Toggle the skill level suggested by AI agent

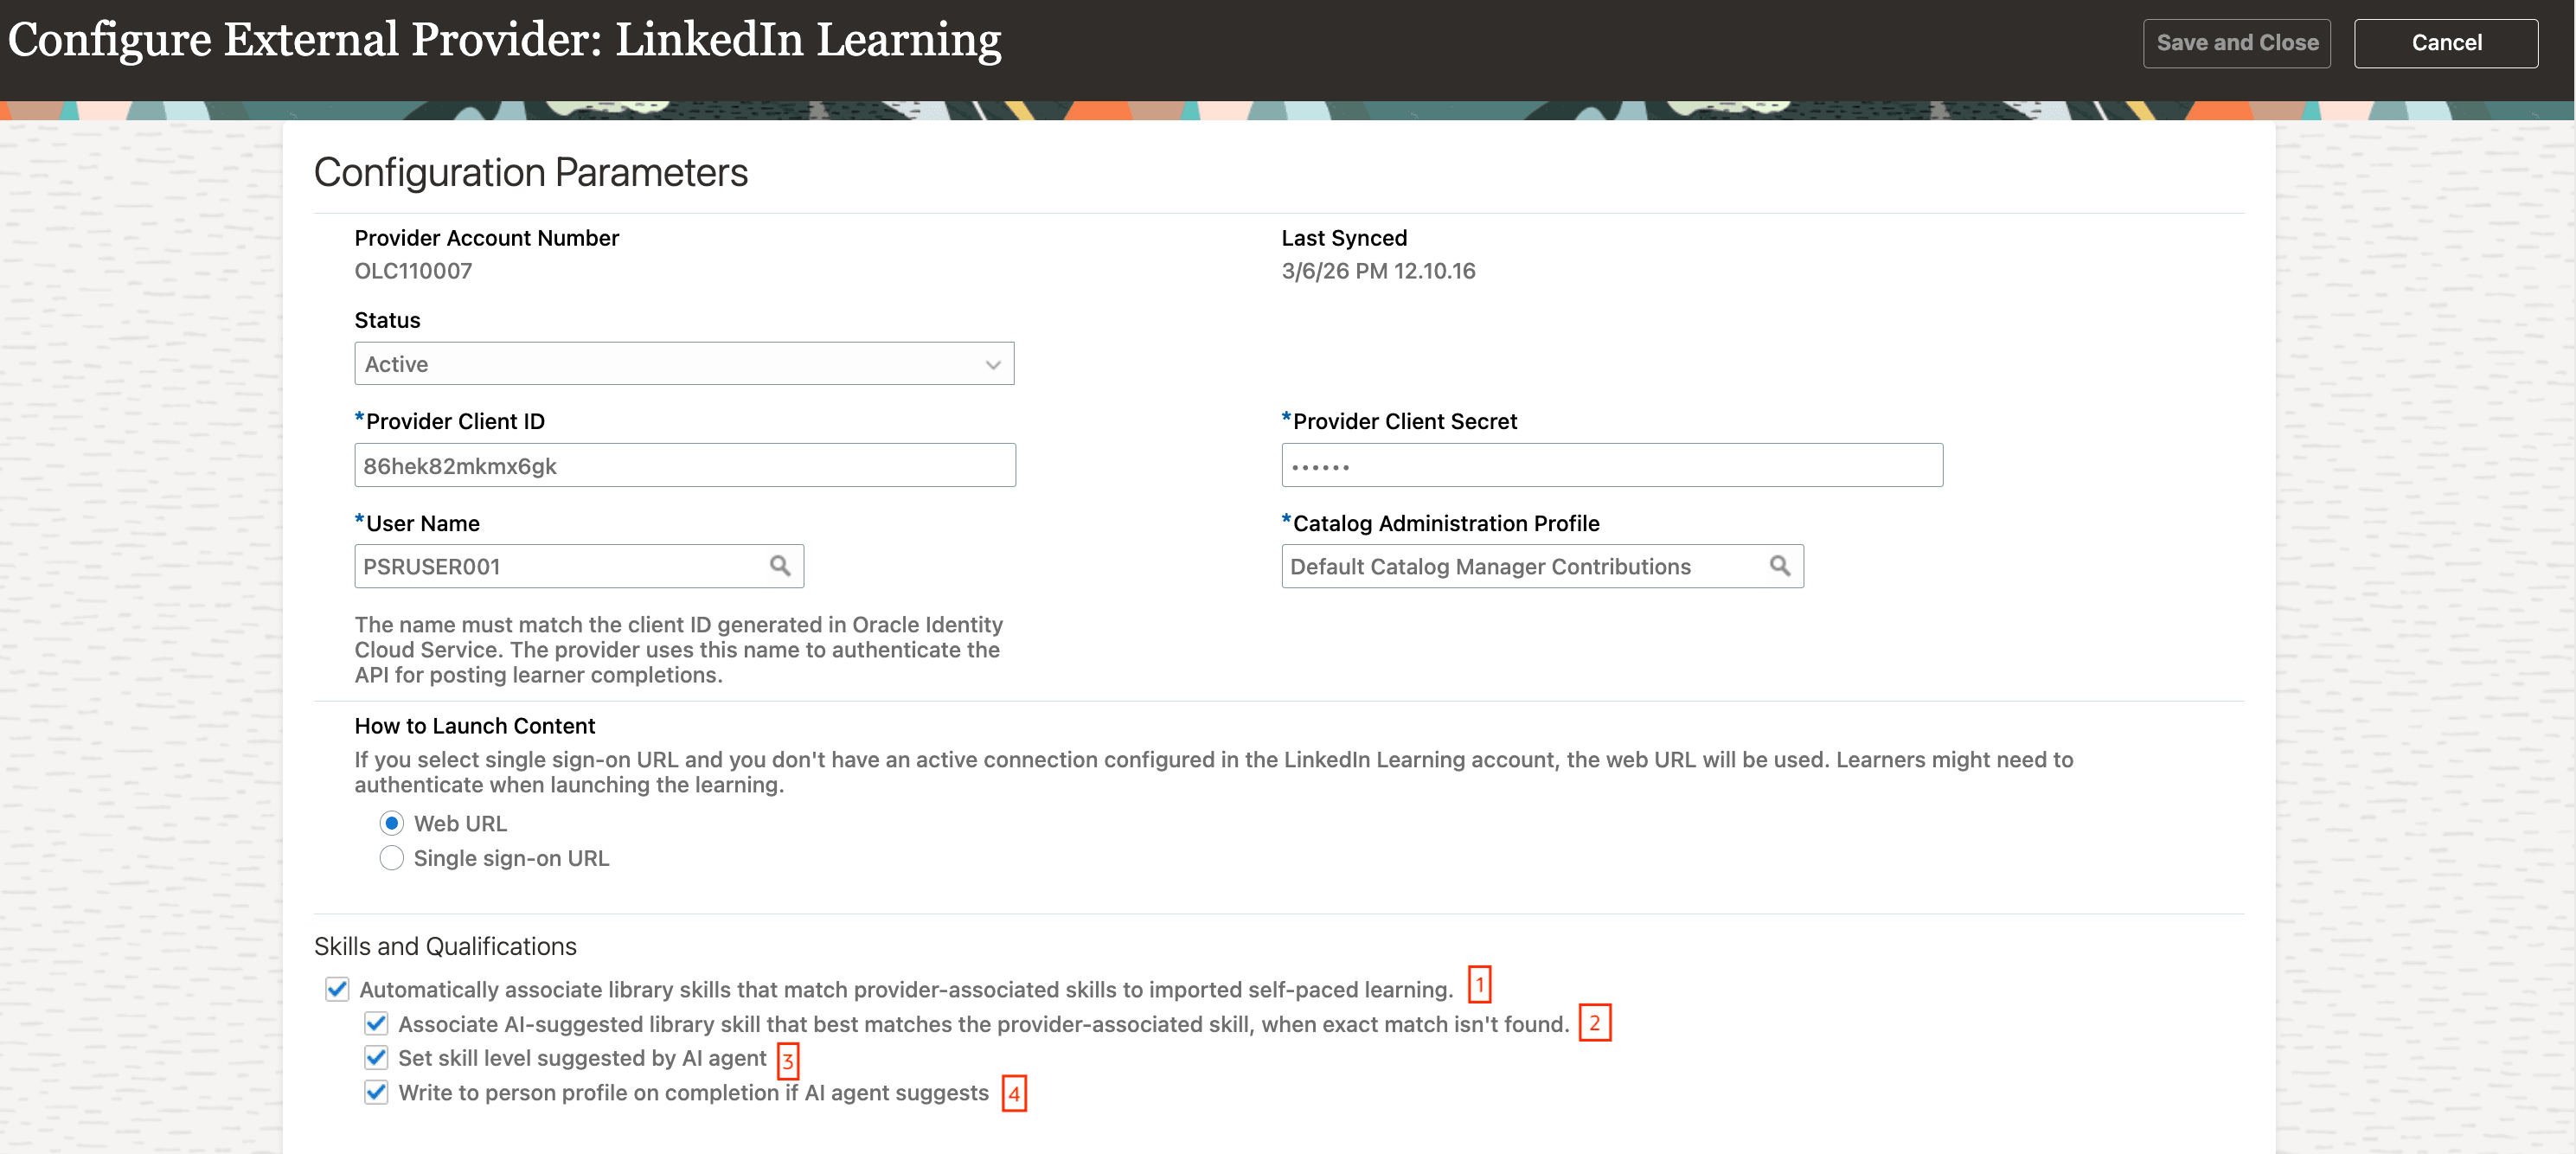pos(376,1058)
